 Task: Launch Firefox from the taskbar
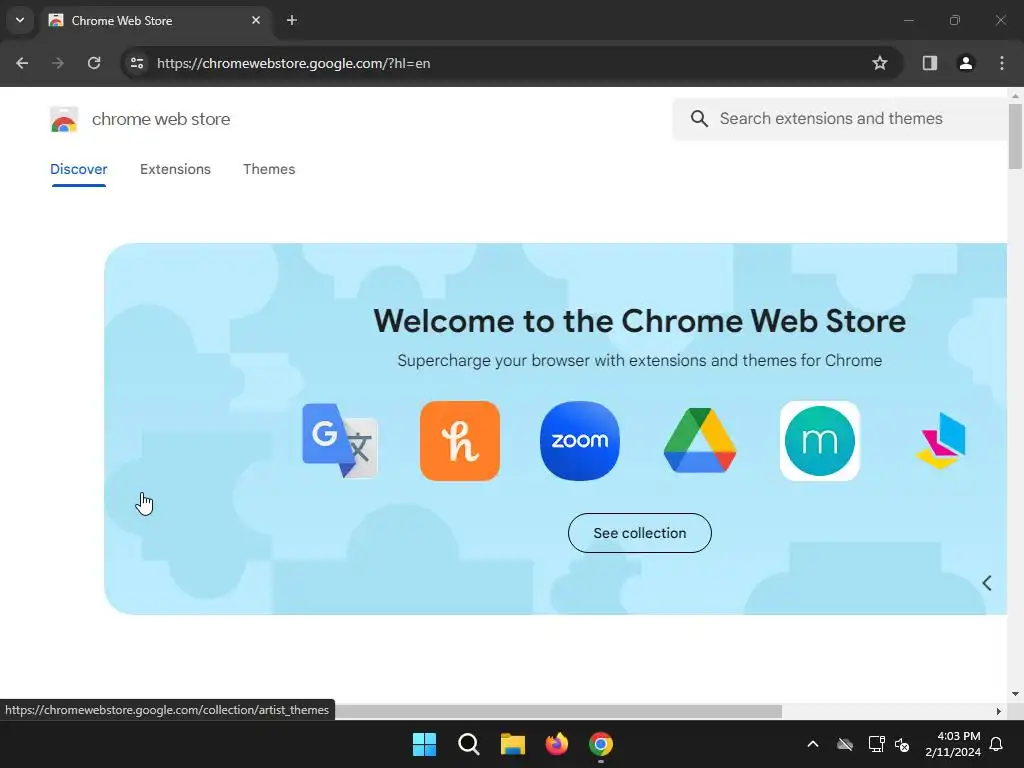pos(557,744)
